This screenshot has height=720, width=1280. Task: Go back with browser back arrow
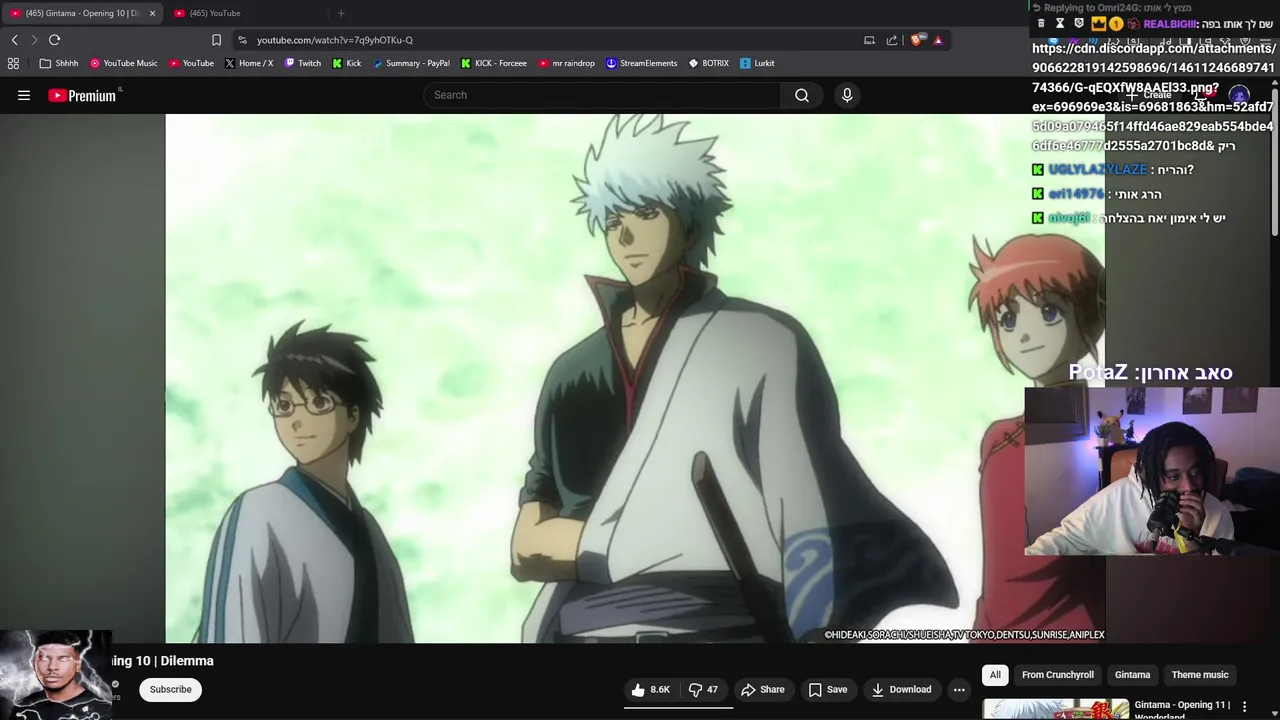(15, 40)
